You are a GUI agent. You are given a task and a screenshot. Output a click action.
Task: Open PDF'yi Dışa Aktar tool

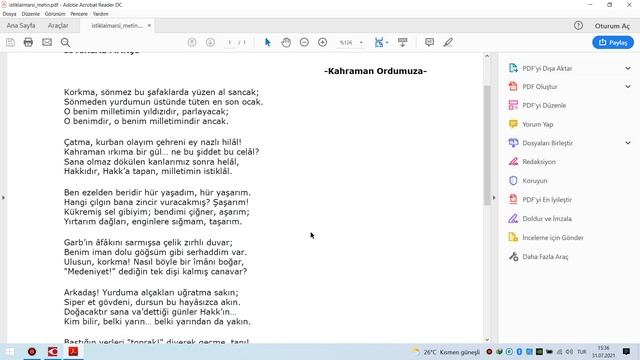click(547, 68)
